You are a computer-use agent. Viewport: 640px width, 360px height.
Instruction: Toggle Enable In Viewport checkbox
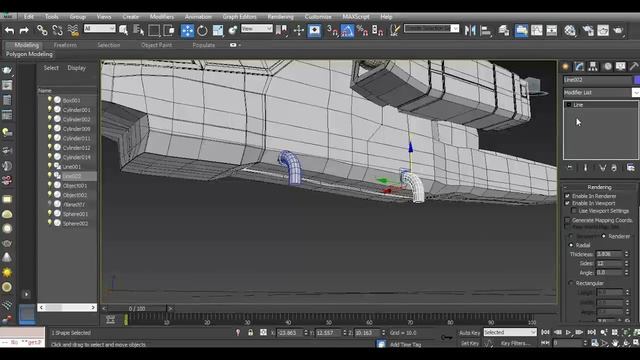567,203
